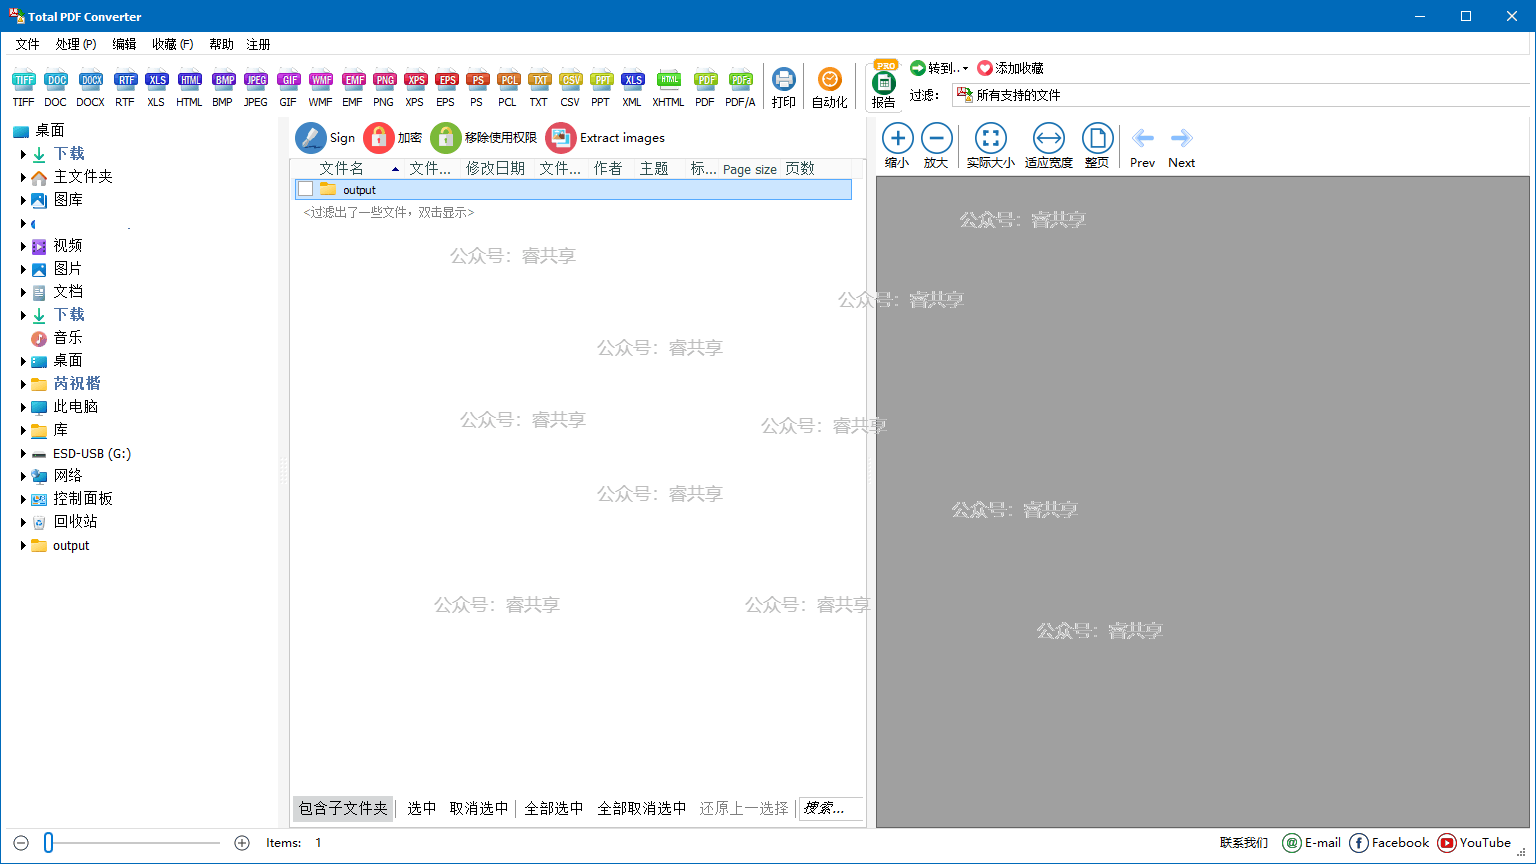
Task: Click the Sign pen icon
Action: click(311, 138)
